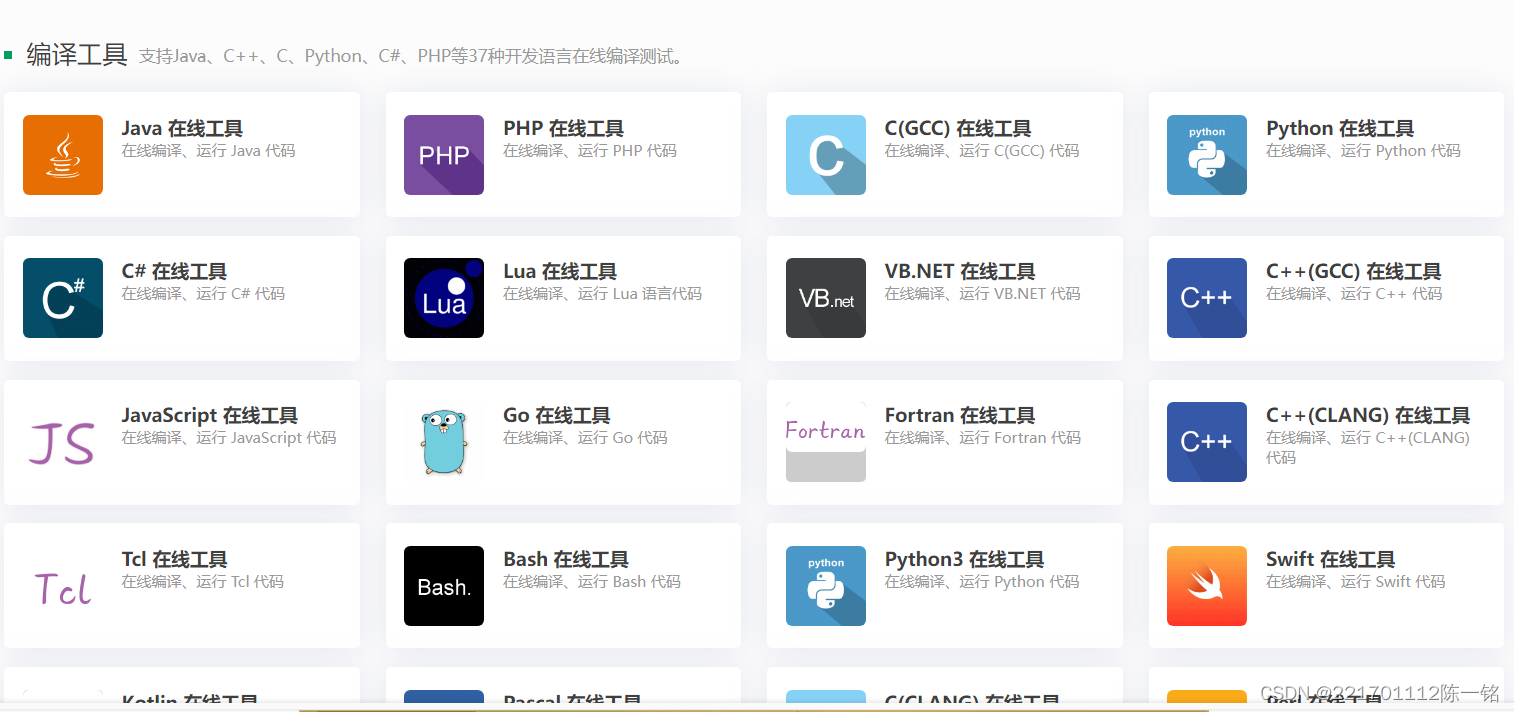This screenshot has height=712, width=1514.
Task: Click description 在线编译、运行 Go 代码
Action: [585, 438]
